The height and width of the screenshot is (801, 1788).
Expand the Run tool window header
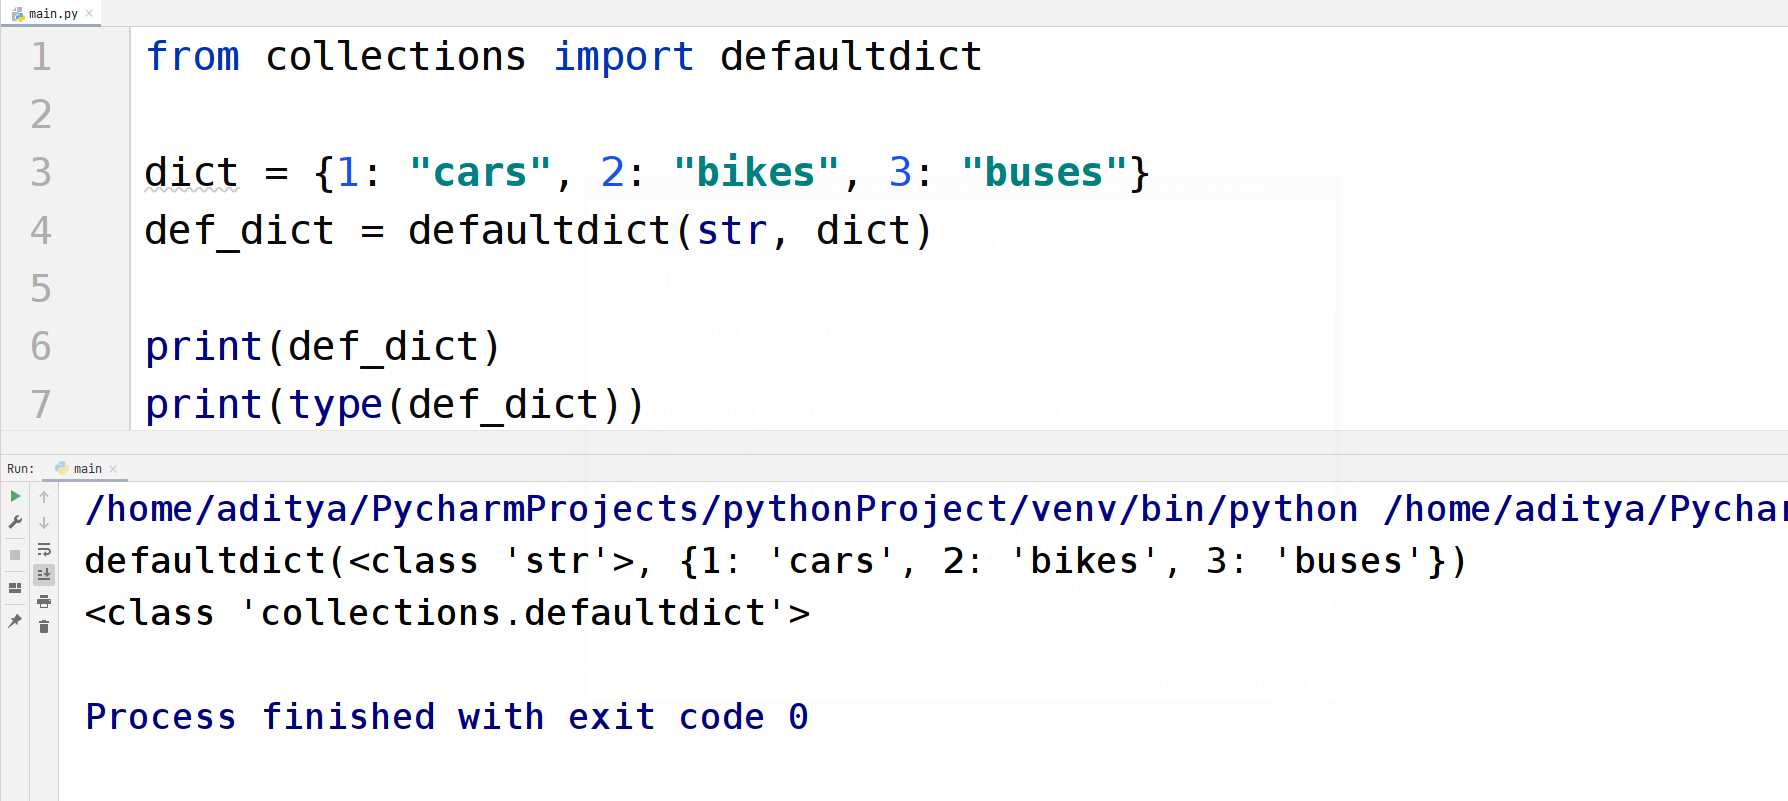tap(20, 468)
